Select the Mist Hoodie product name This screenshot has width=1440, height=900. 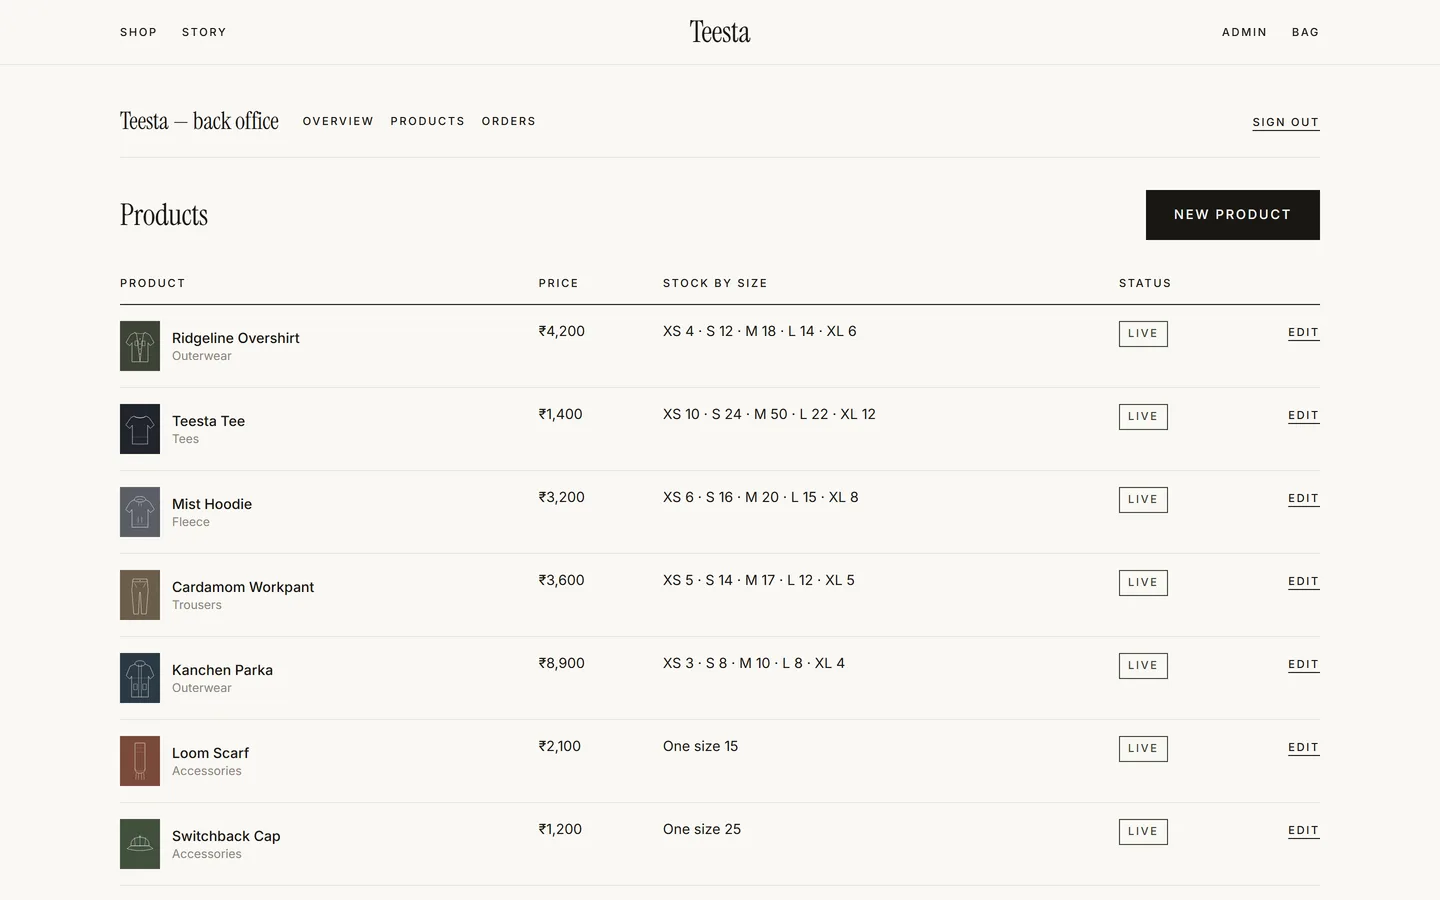[x=212, y=504]
